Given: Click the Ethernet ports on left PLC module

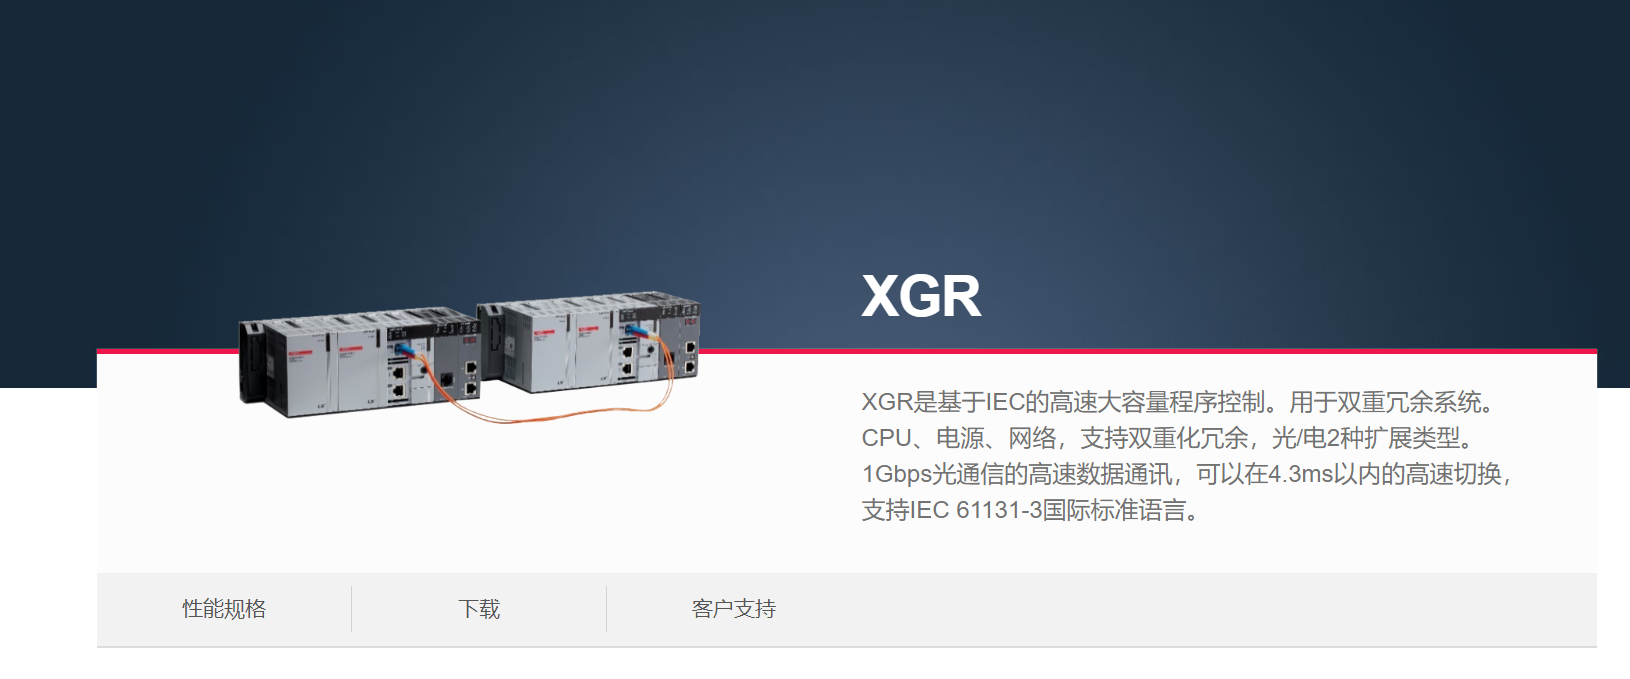Looking at the screenshot, I should [398, 380].
